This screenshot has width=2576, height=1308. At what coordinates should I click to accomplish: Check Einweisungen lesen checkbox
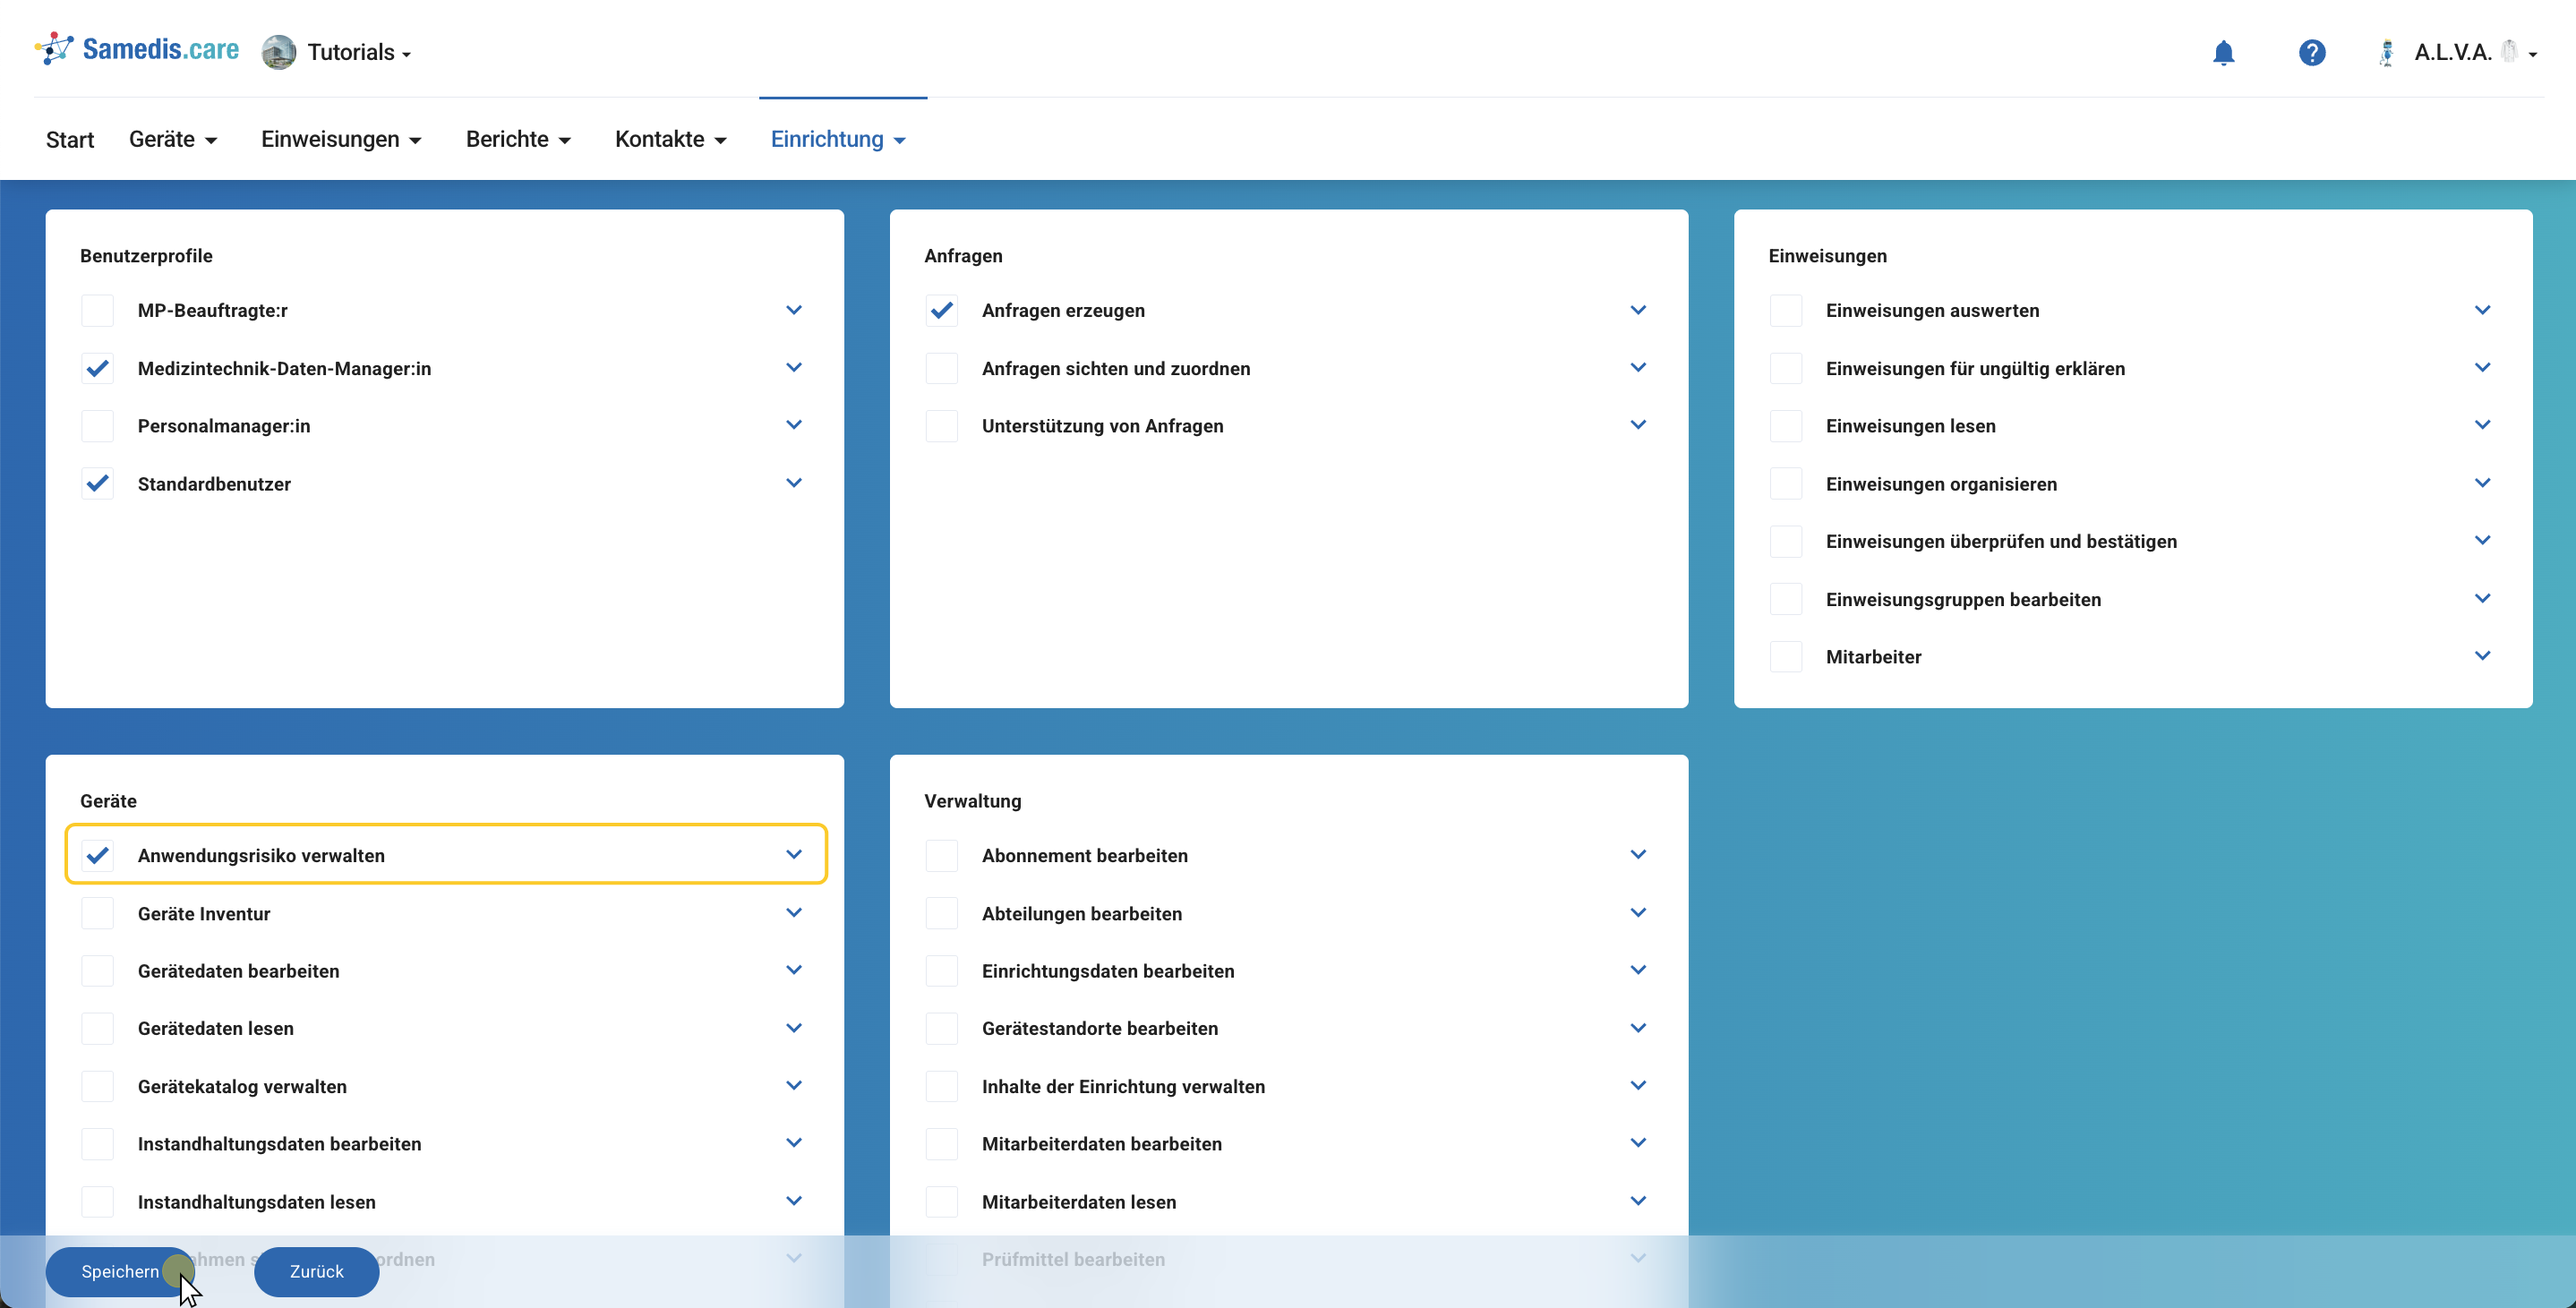[x=1785, y=426]
